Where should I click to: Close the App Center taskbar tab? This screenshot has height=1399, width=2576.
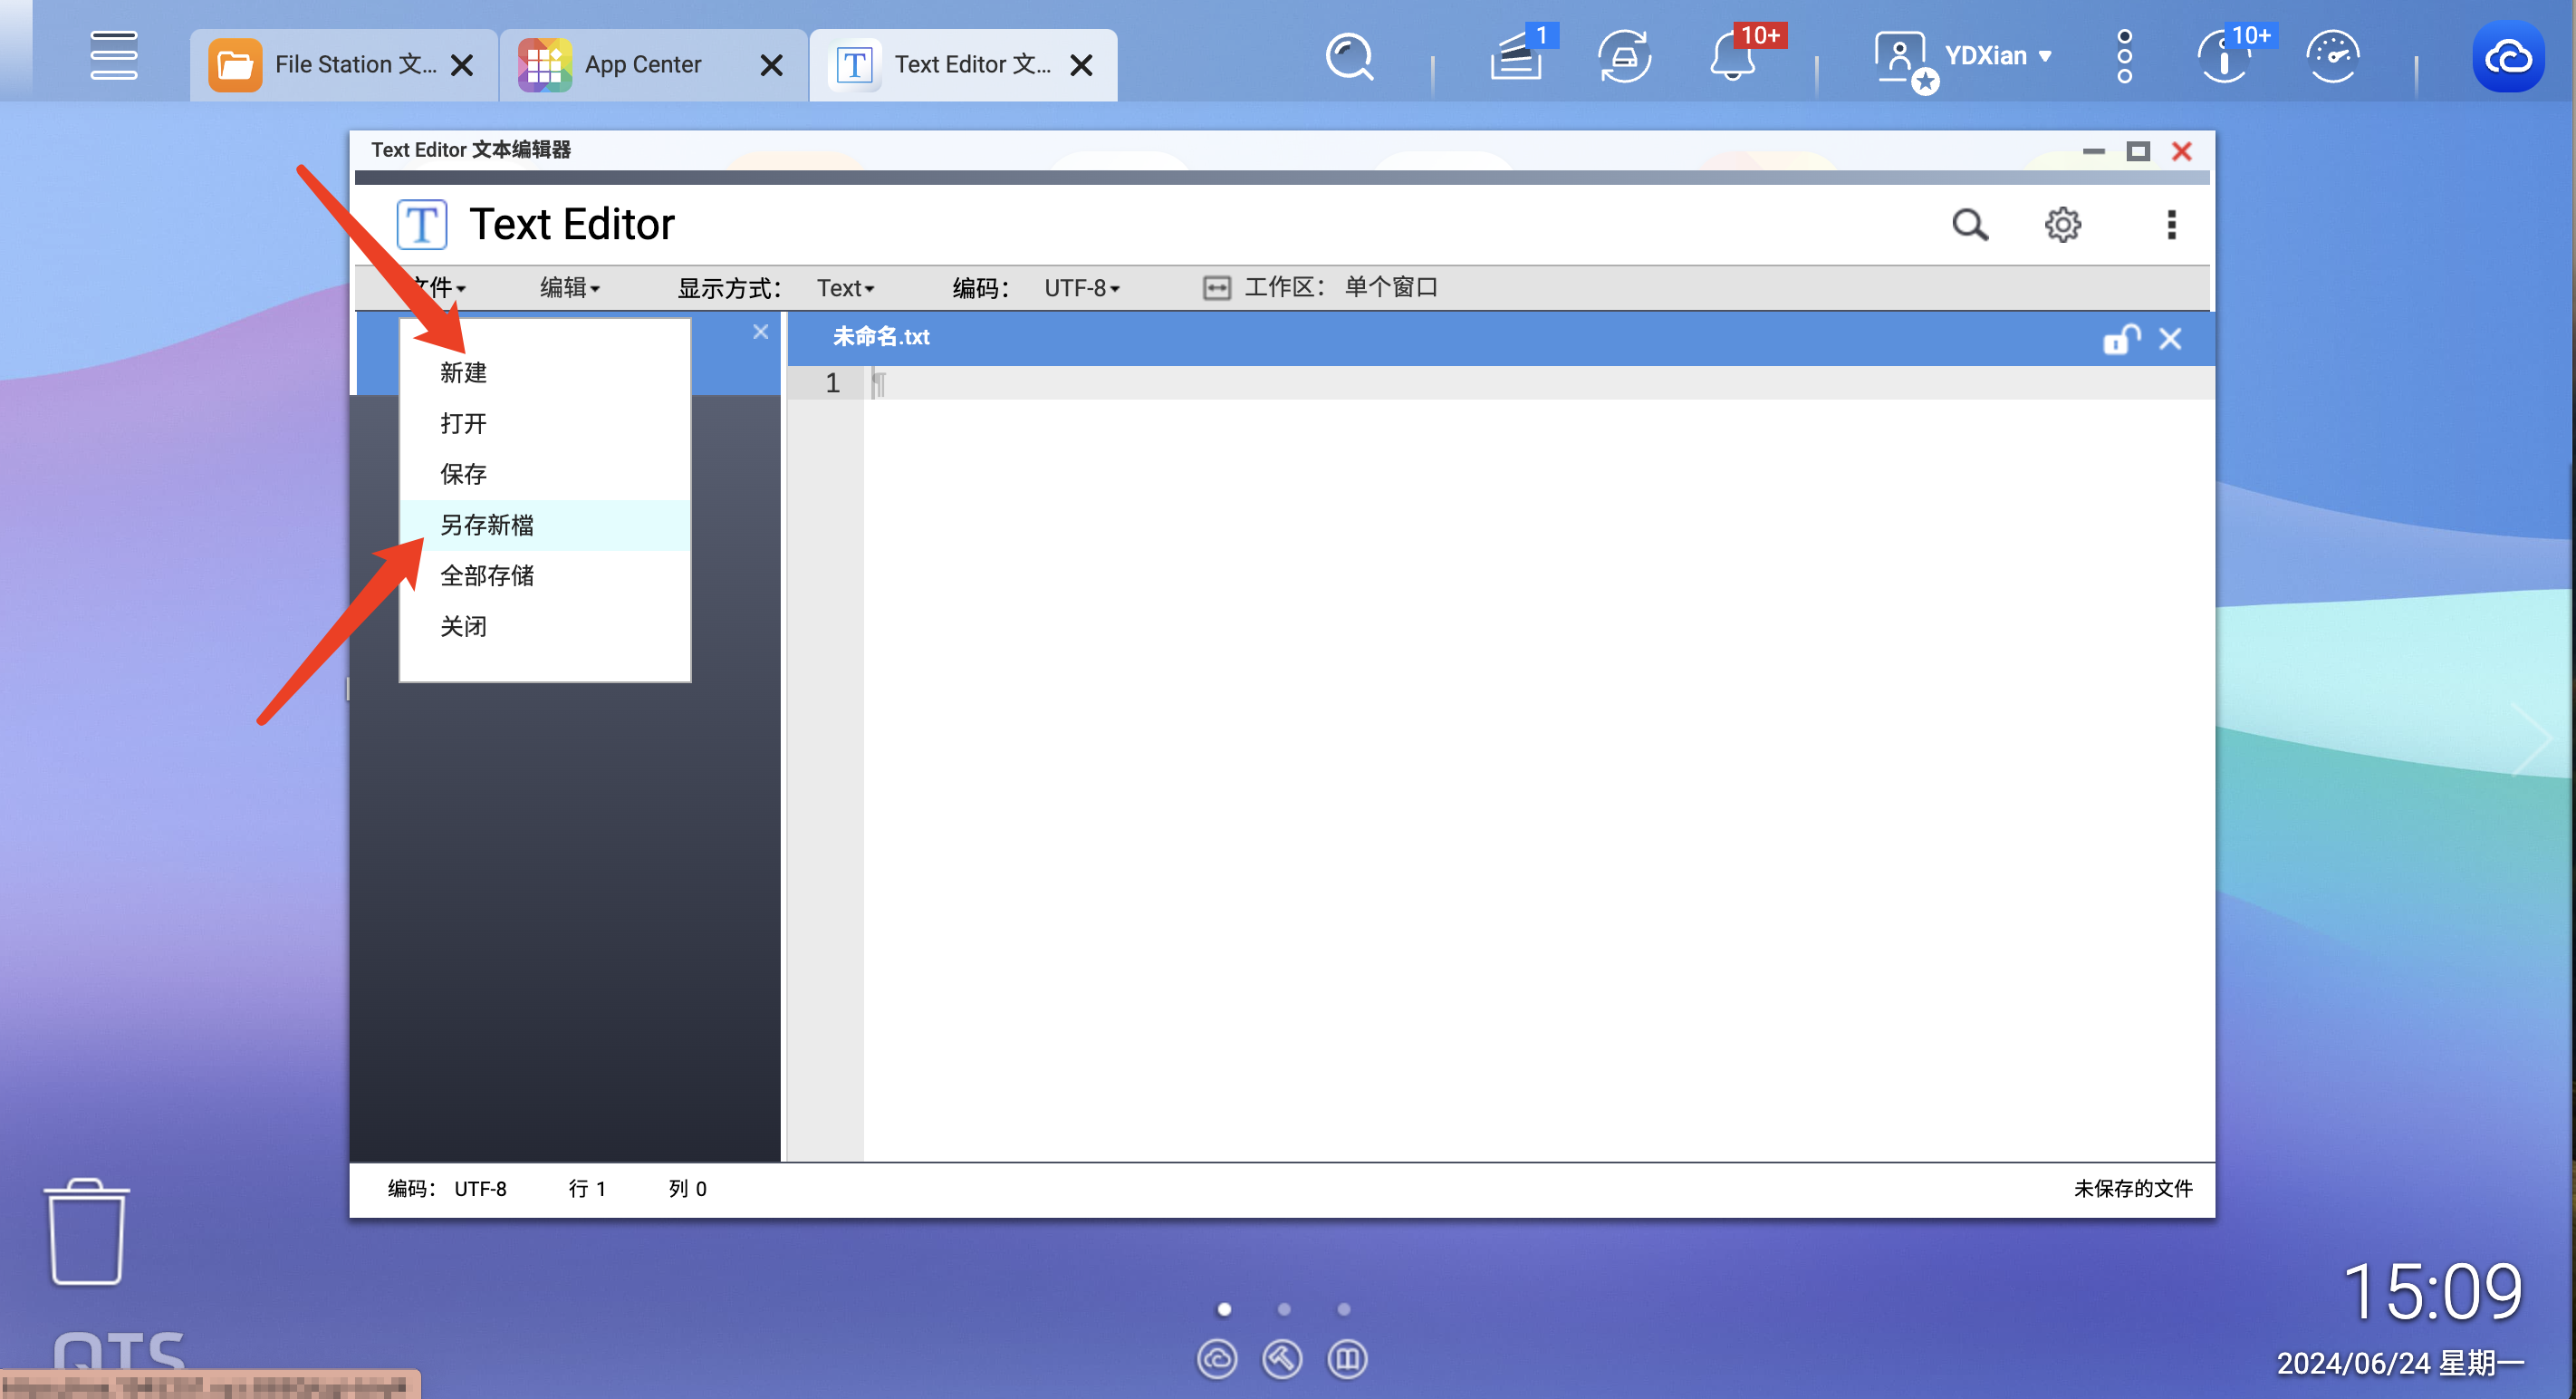[x=771, y=66]
